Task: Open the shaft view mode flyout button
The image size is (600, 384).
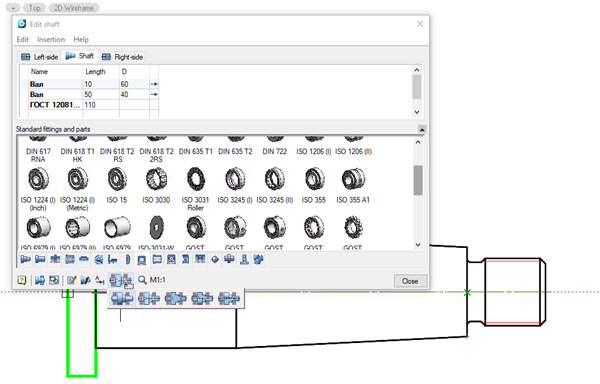Action: tap(121, 280)
